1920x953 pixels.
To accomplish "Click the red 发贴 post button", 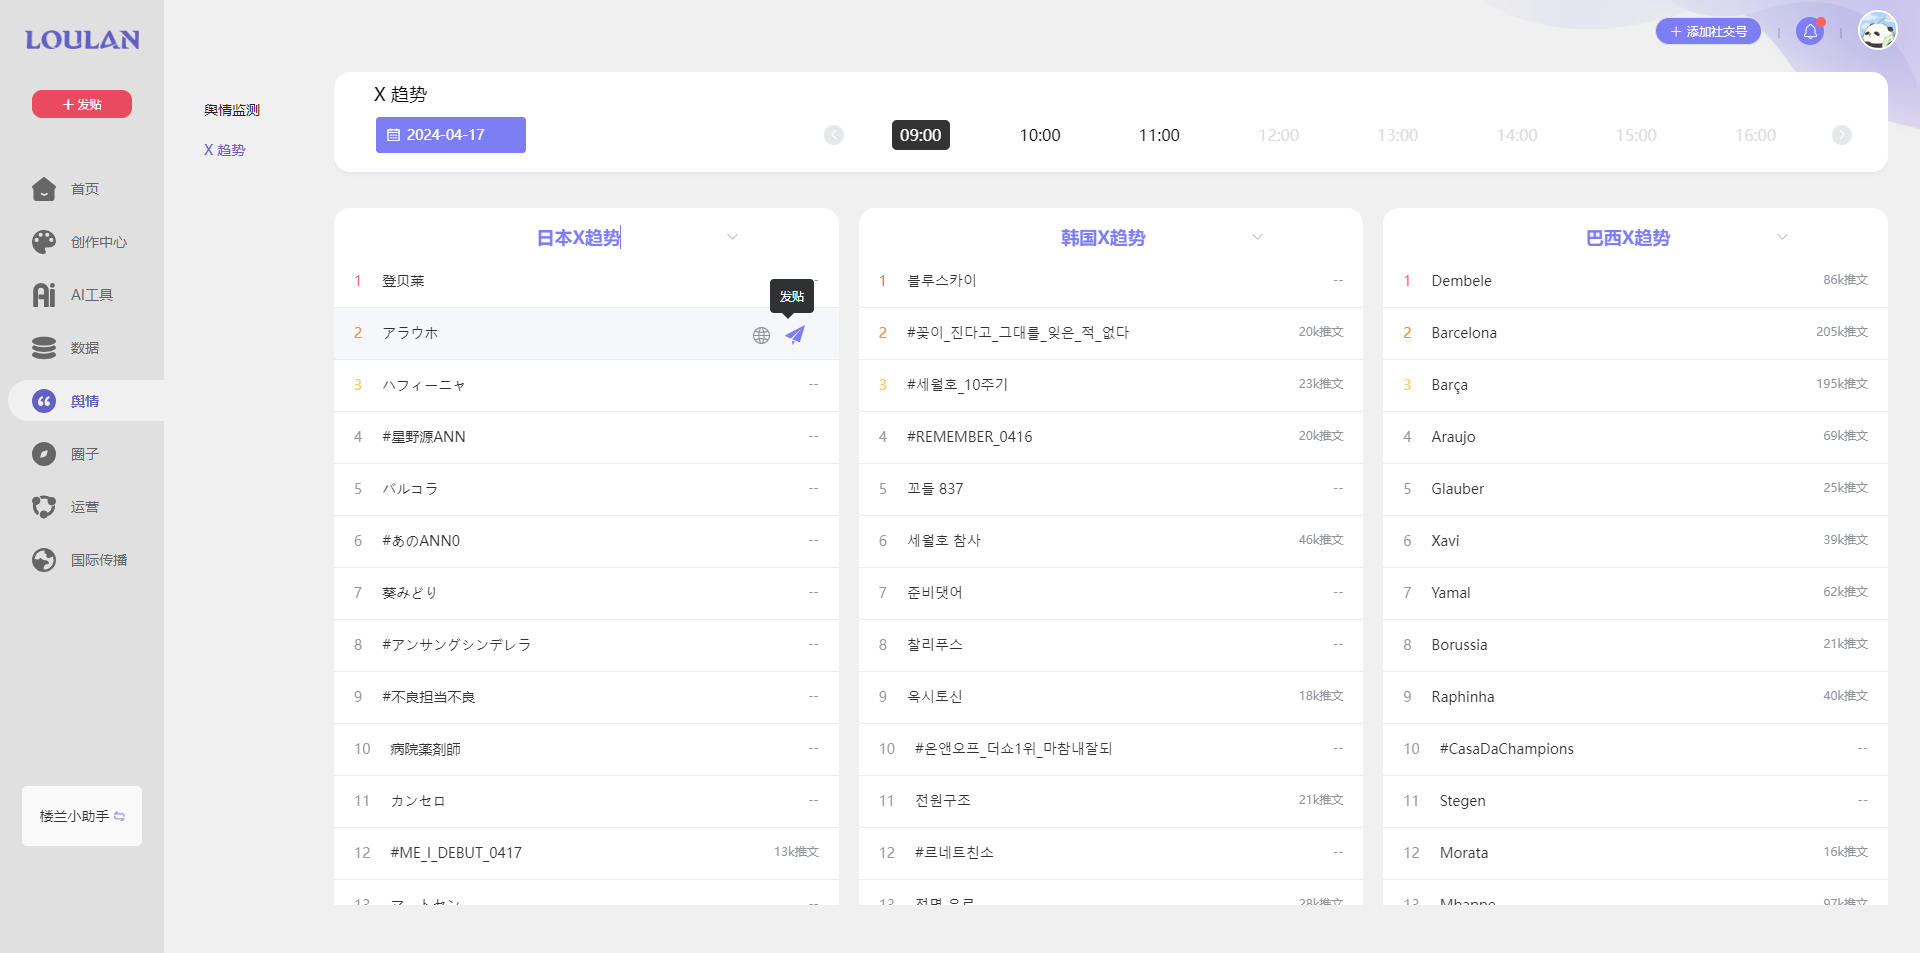I will coord(82,104).
